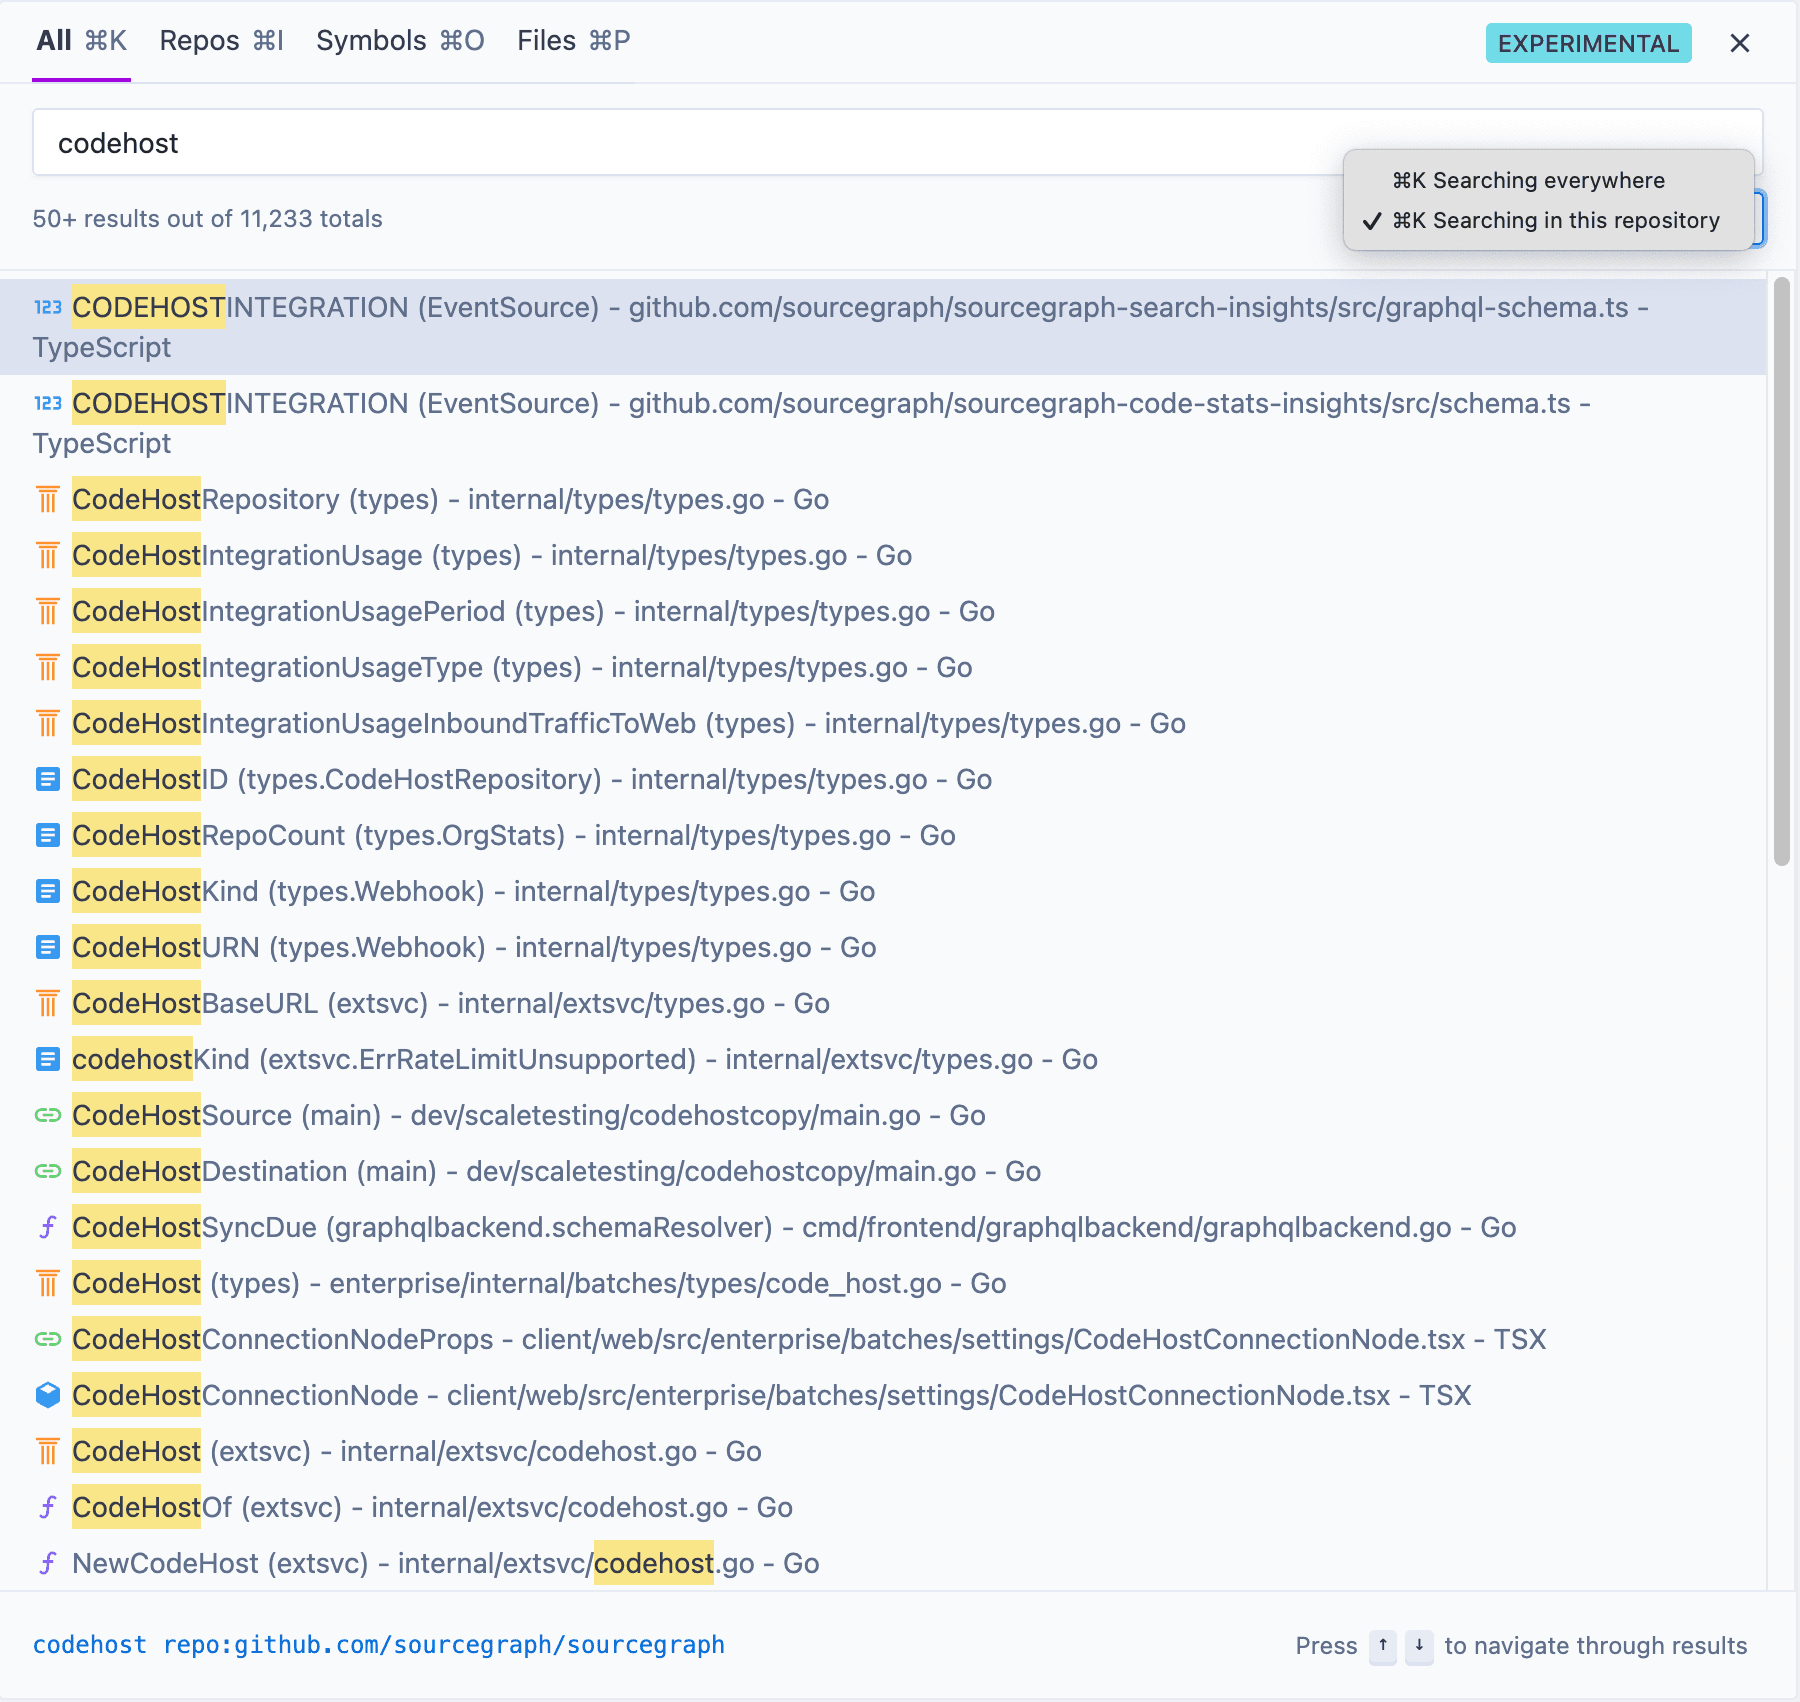Click the field icon beside CodeHostRepoCount
The image size is (1800, 1702).
tap(48, 835)
